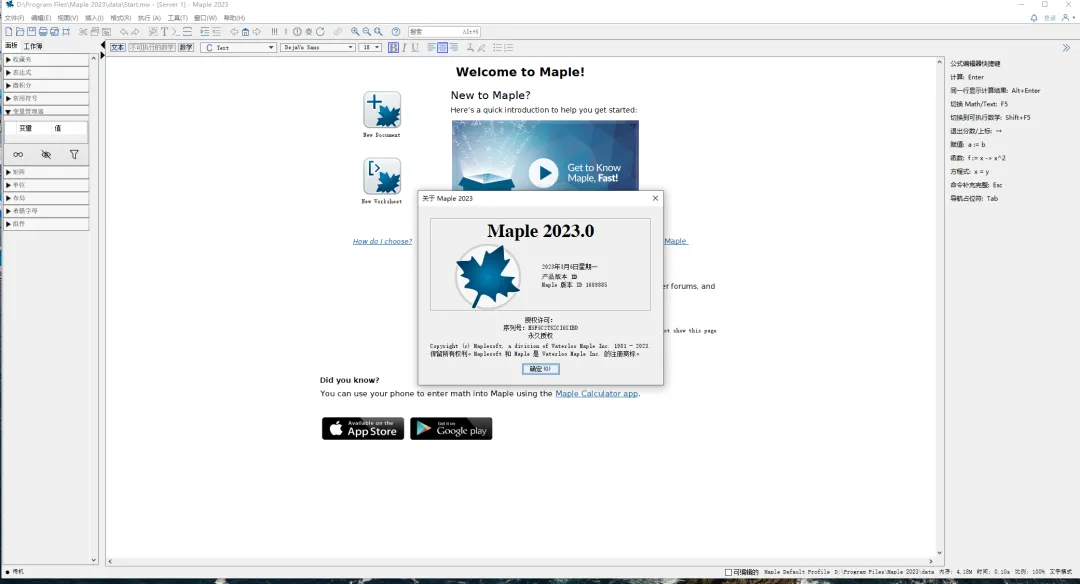
Task: Switch to the 工作簿 tab
Action: point(33,46)
